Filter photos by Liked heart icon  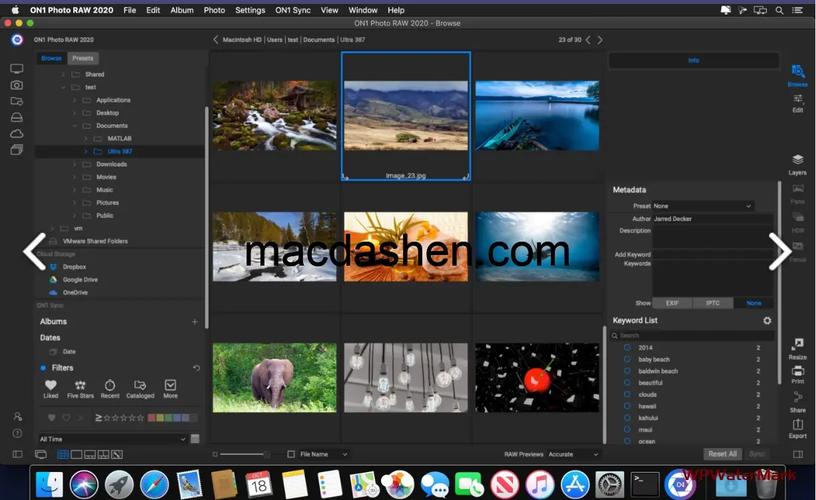point(51,385)
